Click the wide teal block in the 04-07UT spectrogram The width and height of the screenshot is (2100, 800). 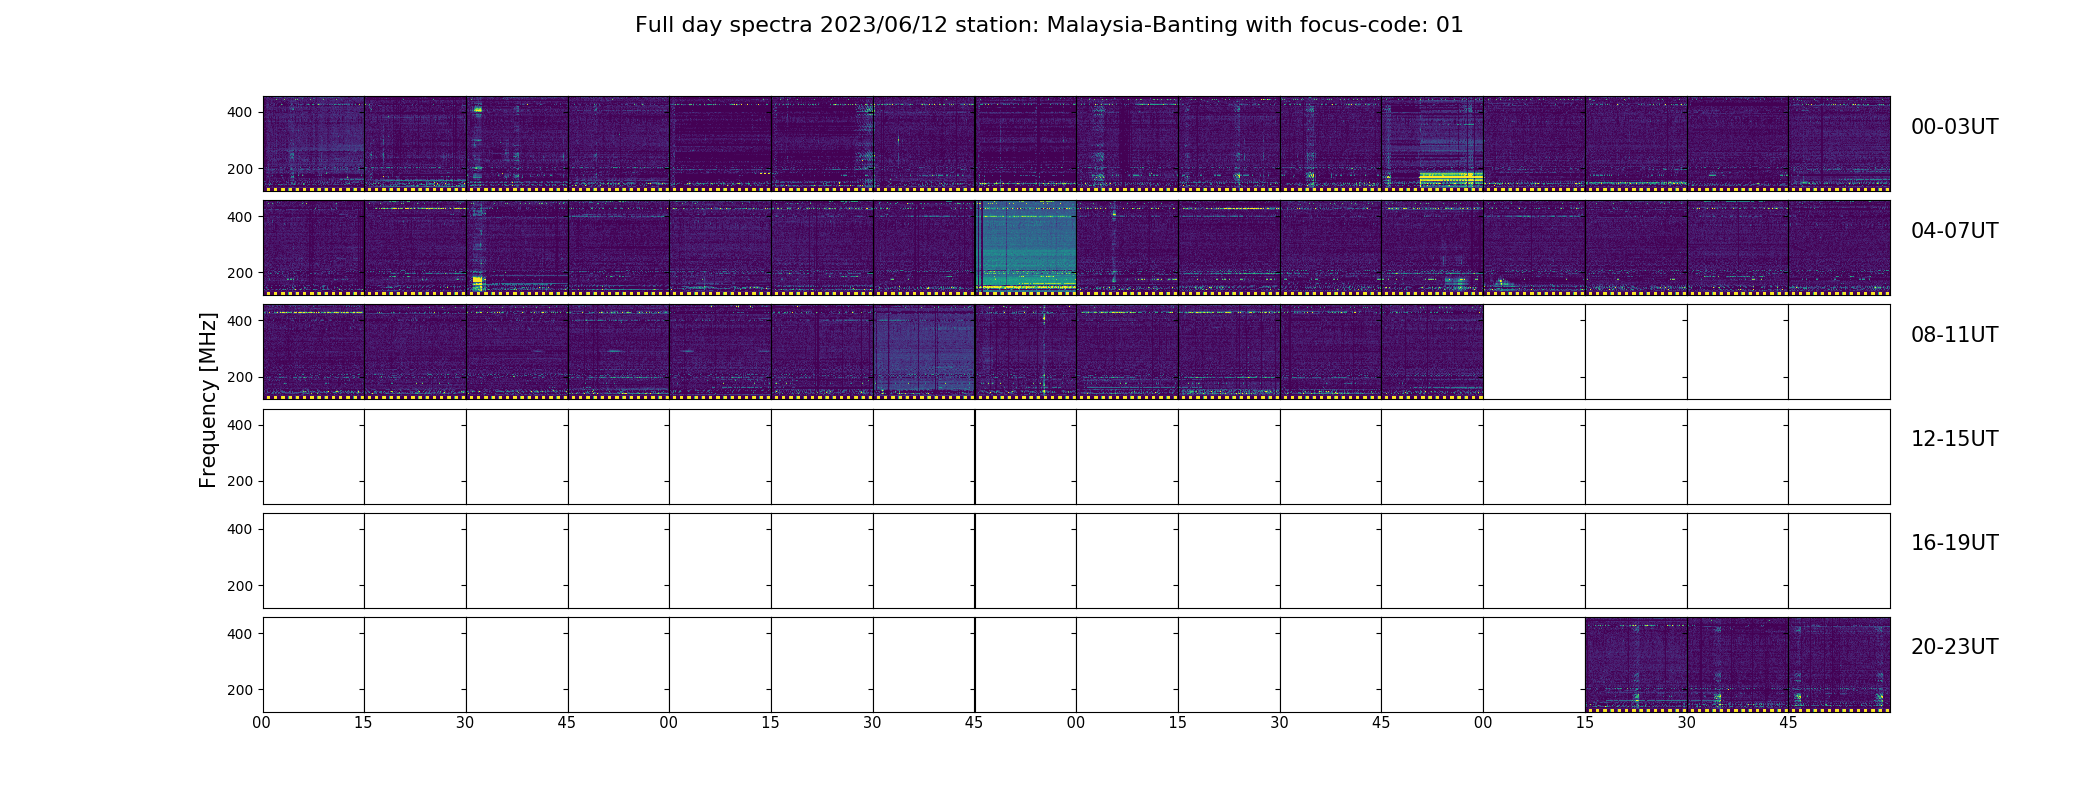(x=1028, y=246)
